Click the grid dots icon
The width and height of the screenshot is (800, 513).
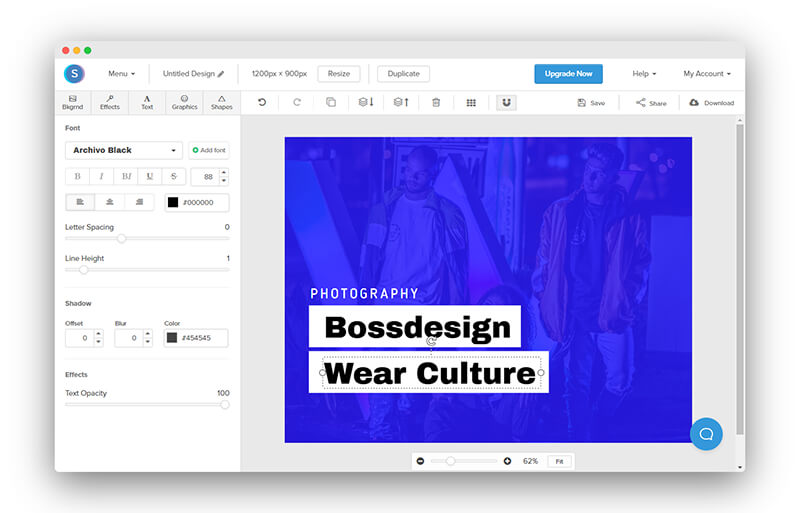pos(471,102)
